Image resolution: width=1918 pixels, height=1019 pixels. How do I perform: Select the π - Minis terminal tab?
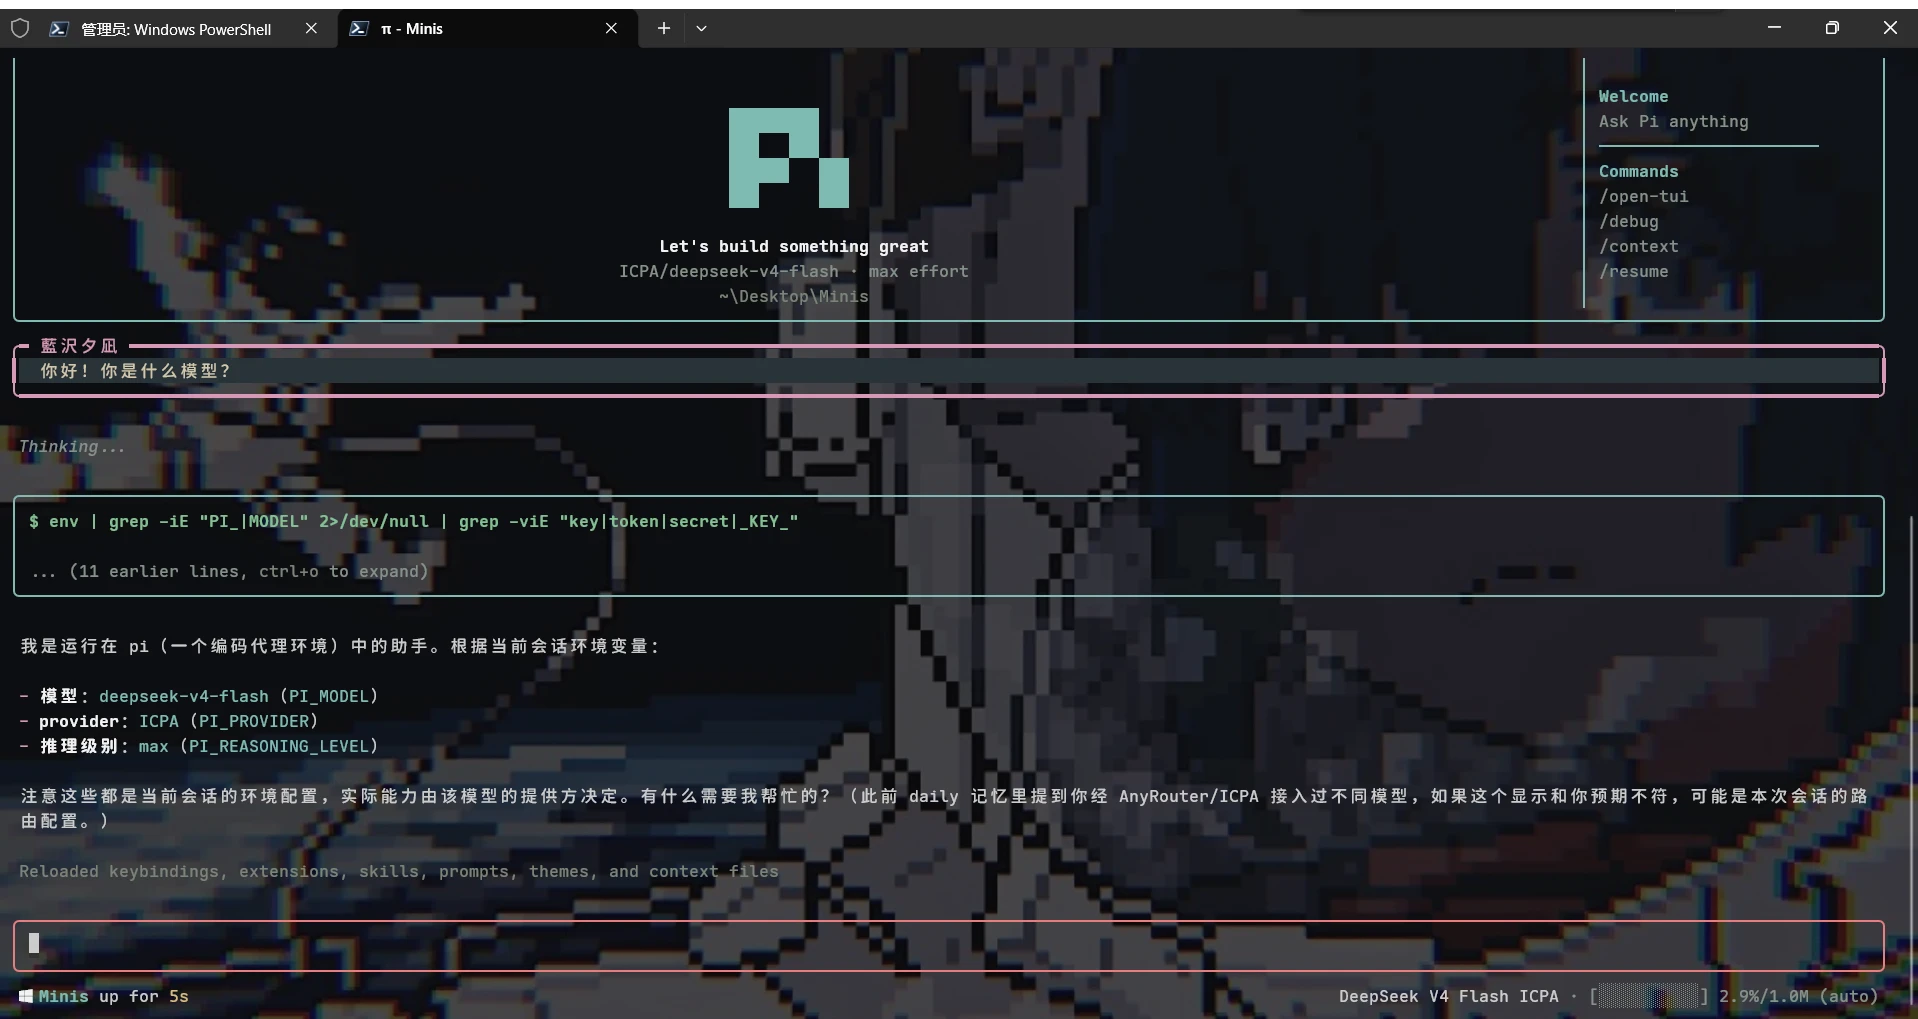tap(487, 29)
